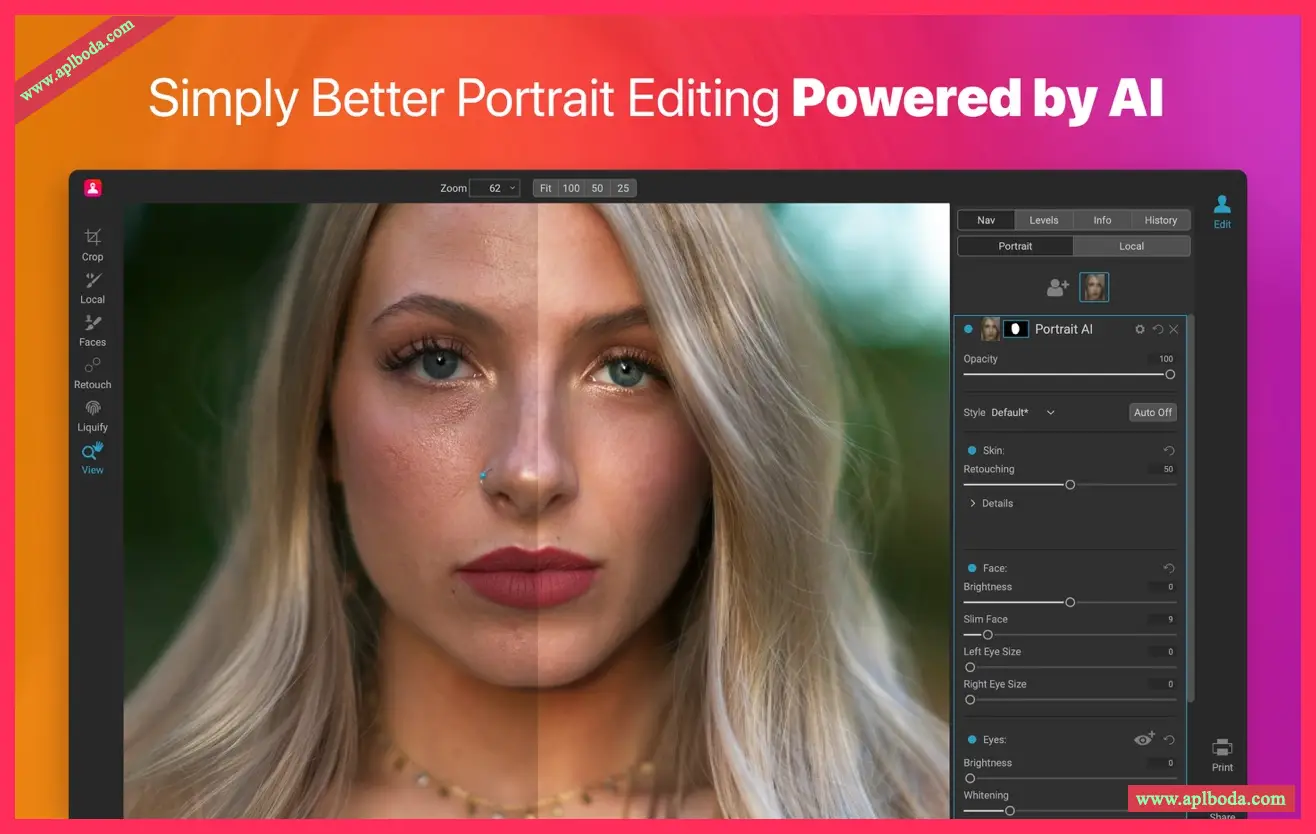
Task: Toggle the Face section enable dot
Action: click(x=971, y=568)
